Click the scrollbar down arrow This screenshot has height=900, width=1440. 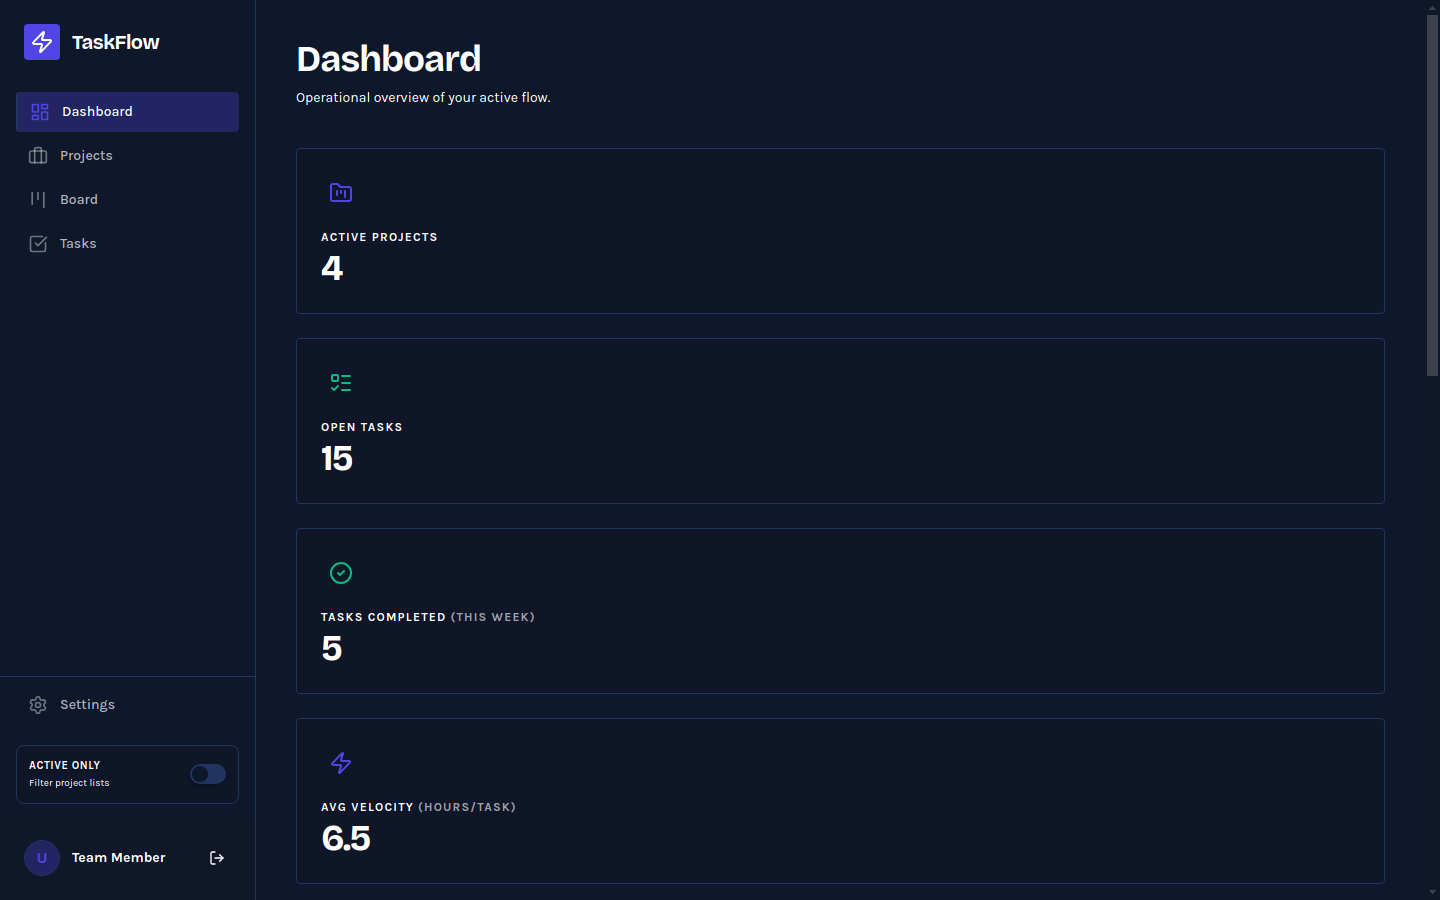[1432, 892]
